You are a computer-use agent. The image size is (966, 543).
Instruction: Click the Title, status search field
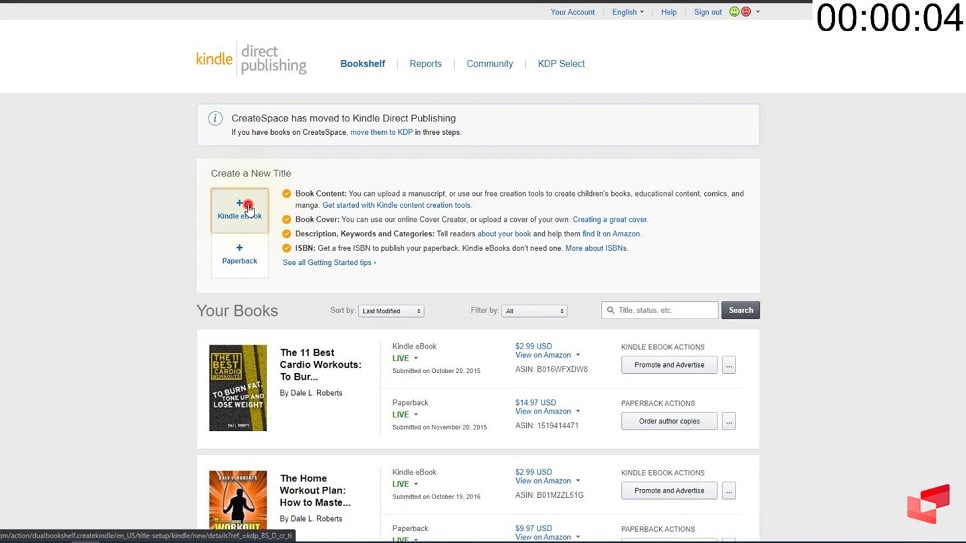click(x=660, y=310)
